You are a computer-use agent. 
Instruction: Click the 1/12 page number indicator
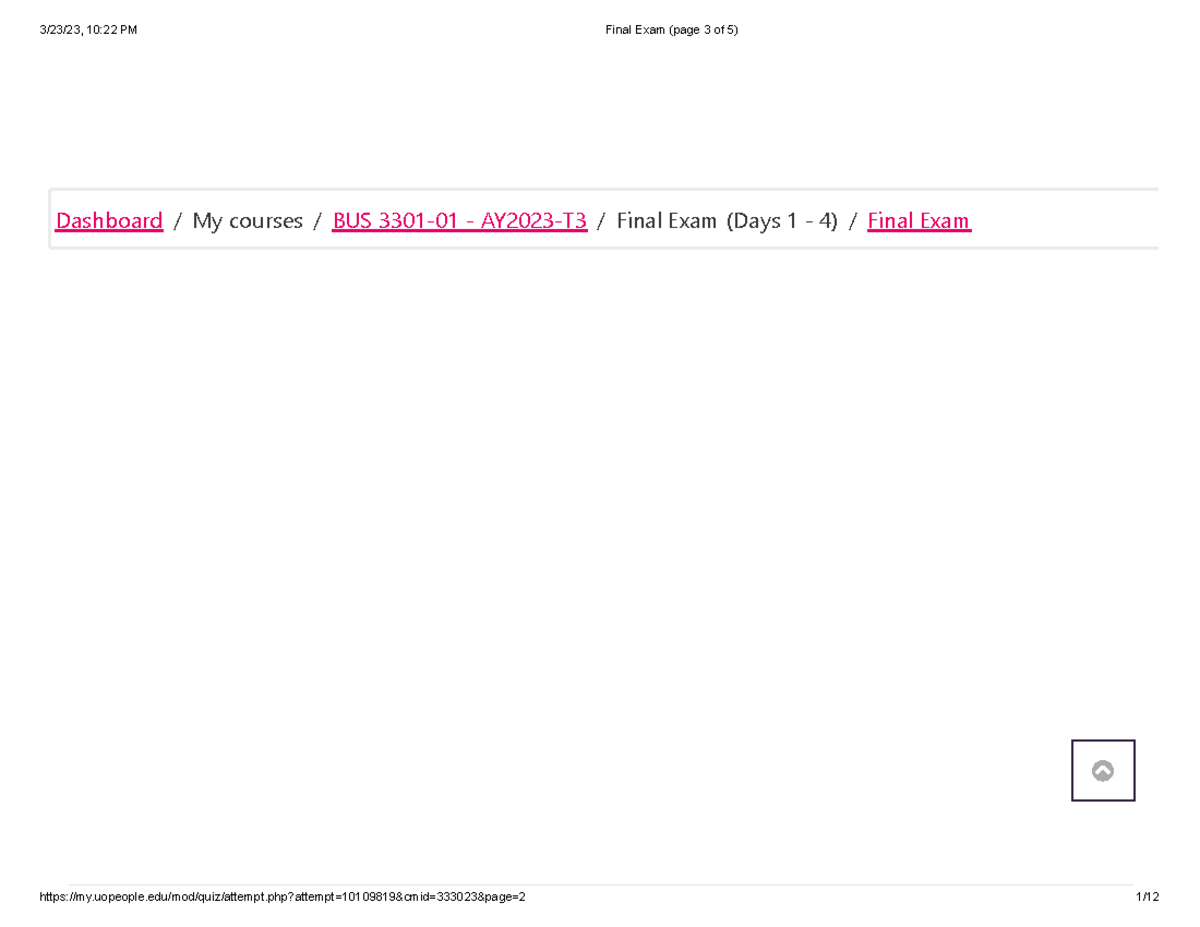(1147, 897)
